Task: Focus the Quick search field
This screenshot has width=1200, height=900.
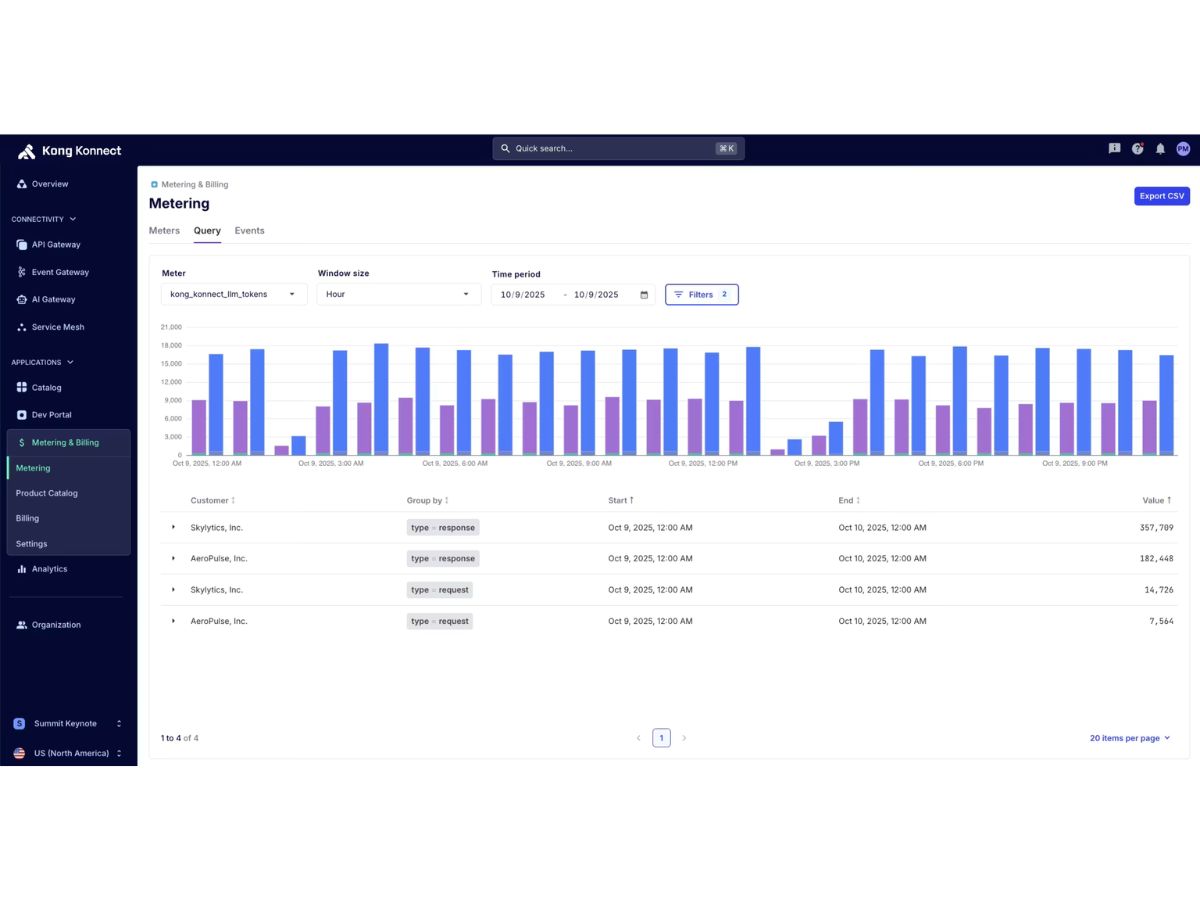Action: tap(618, 148)
